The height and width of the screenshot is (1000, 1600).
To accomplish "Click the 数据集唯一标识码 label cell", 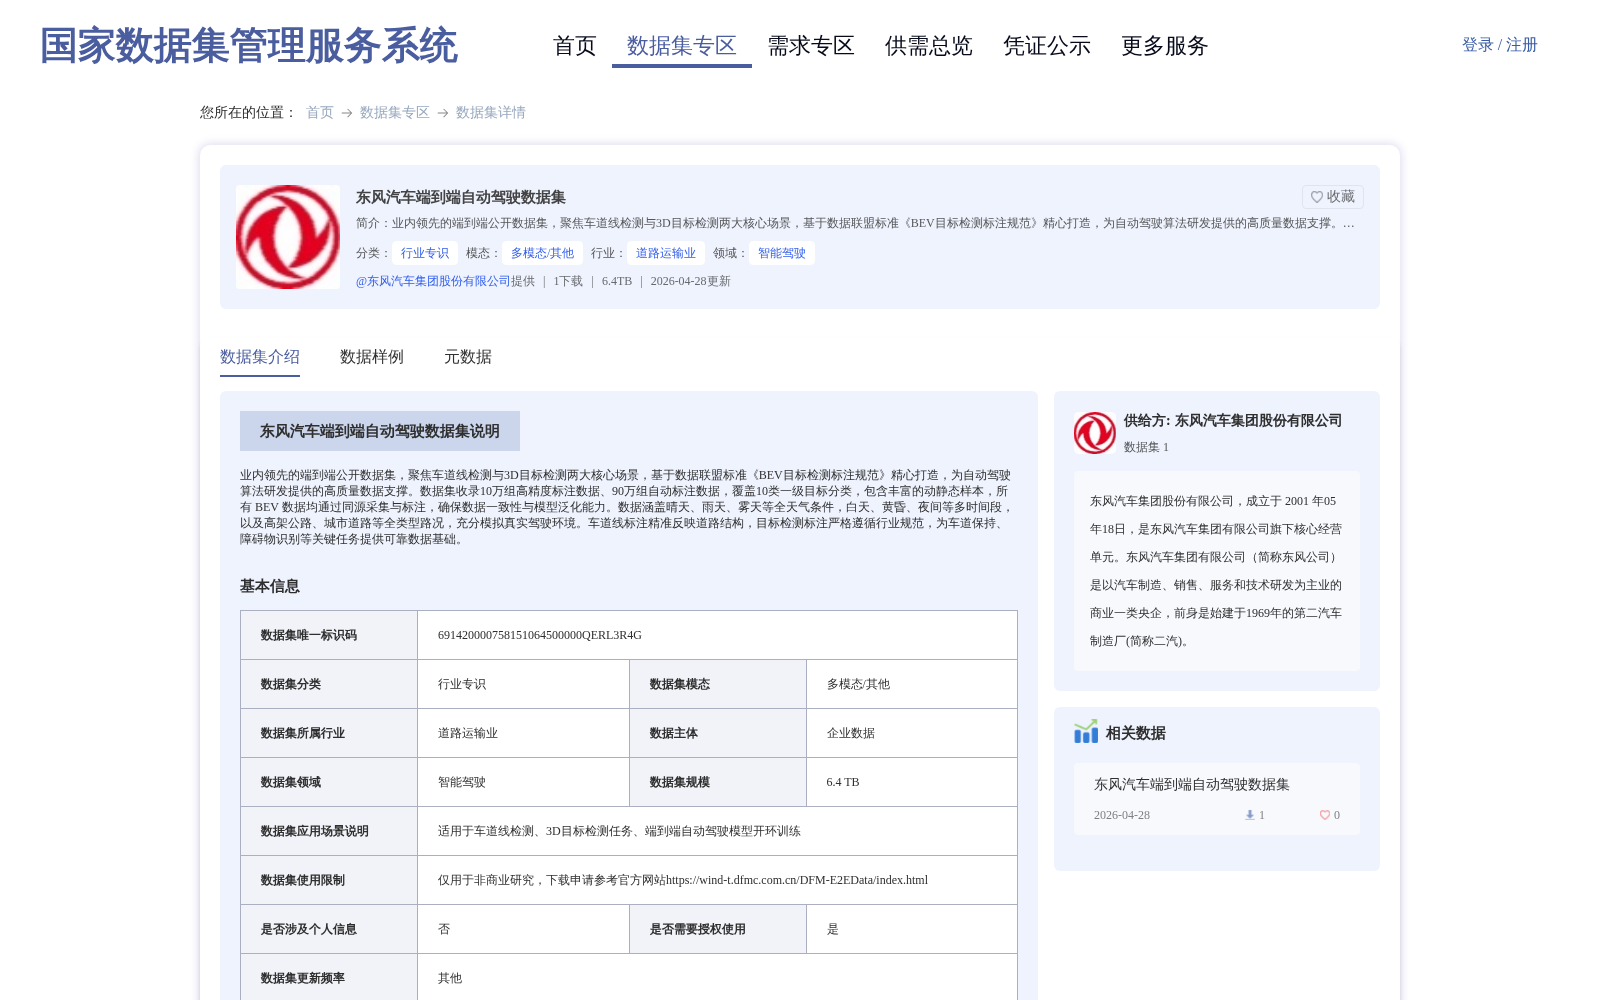I will point(329,635).
